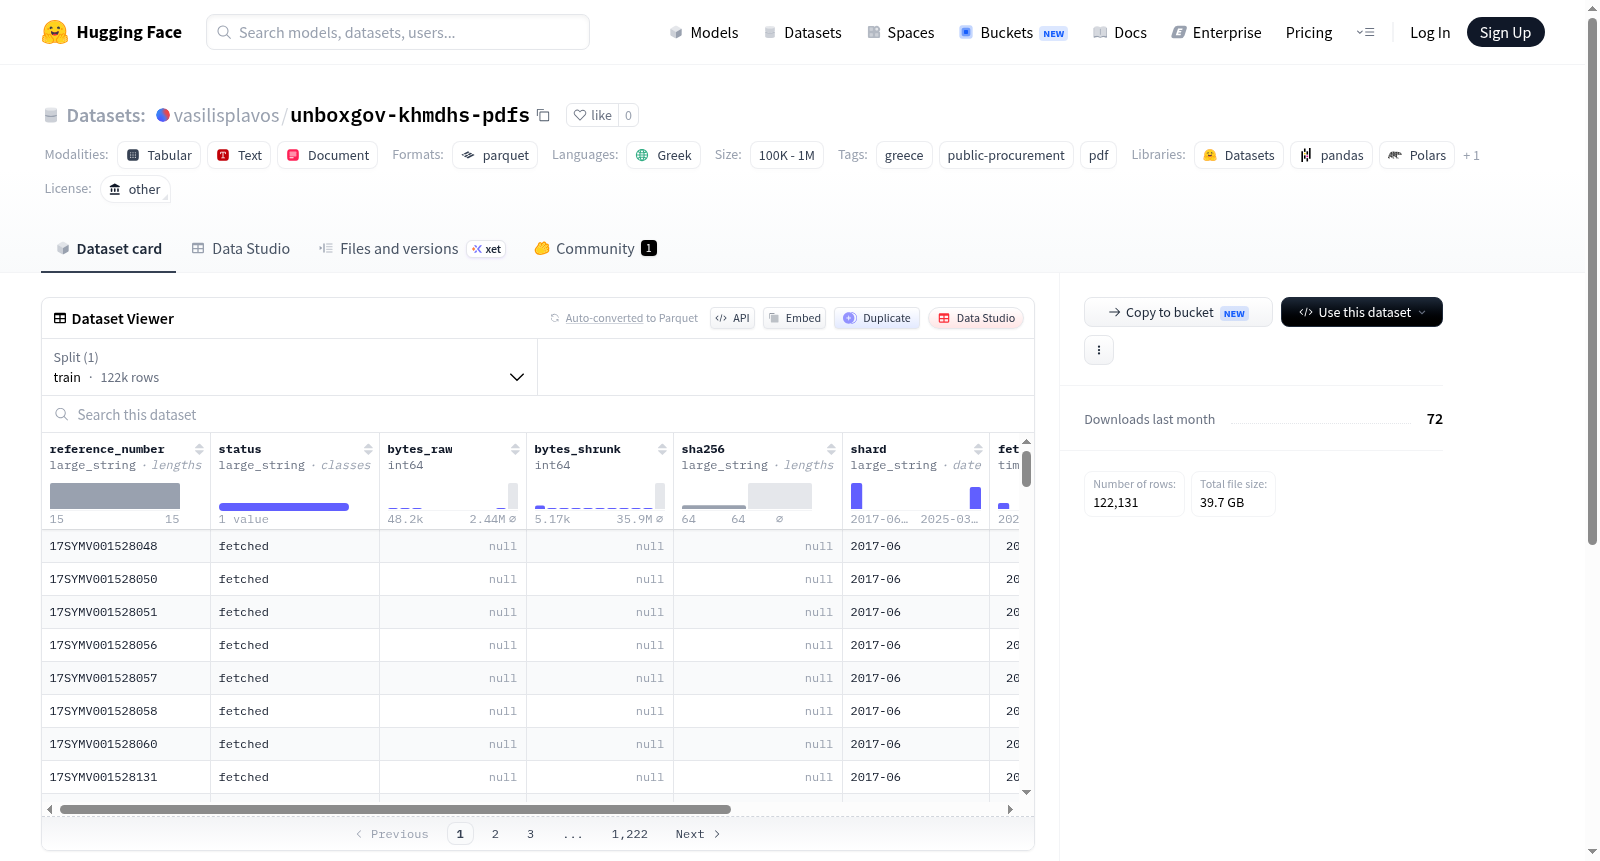Open the Pricing page

point(1309,32)
